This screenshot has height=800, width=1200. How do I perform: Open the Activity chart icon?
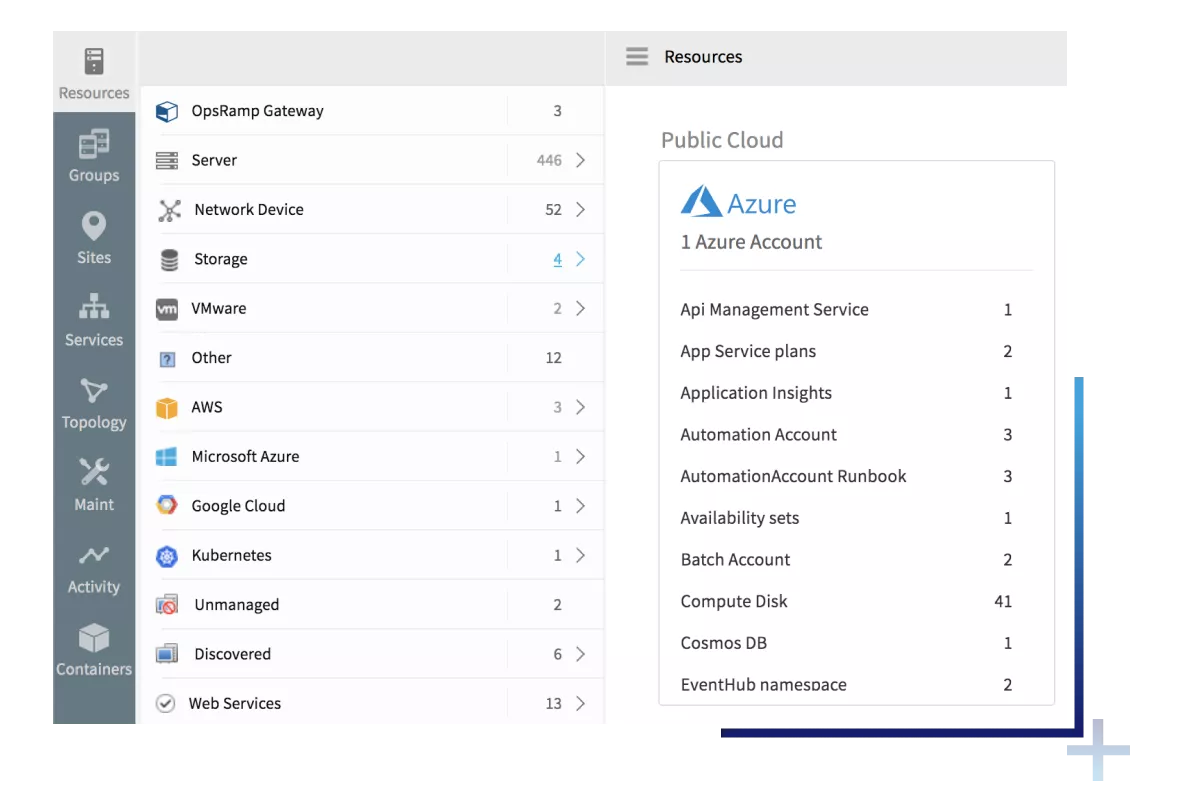click(94, 555)
